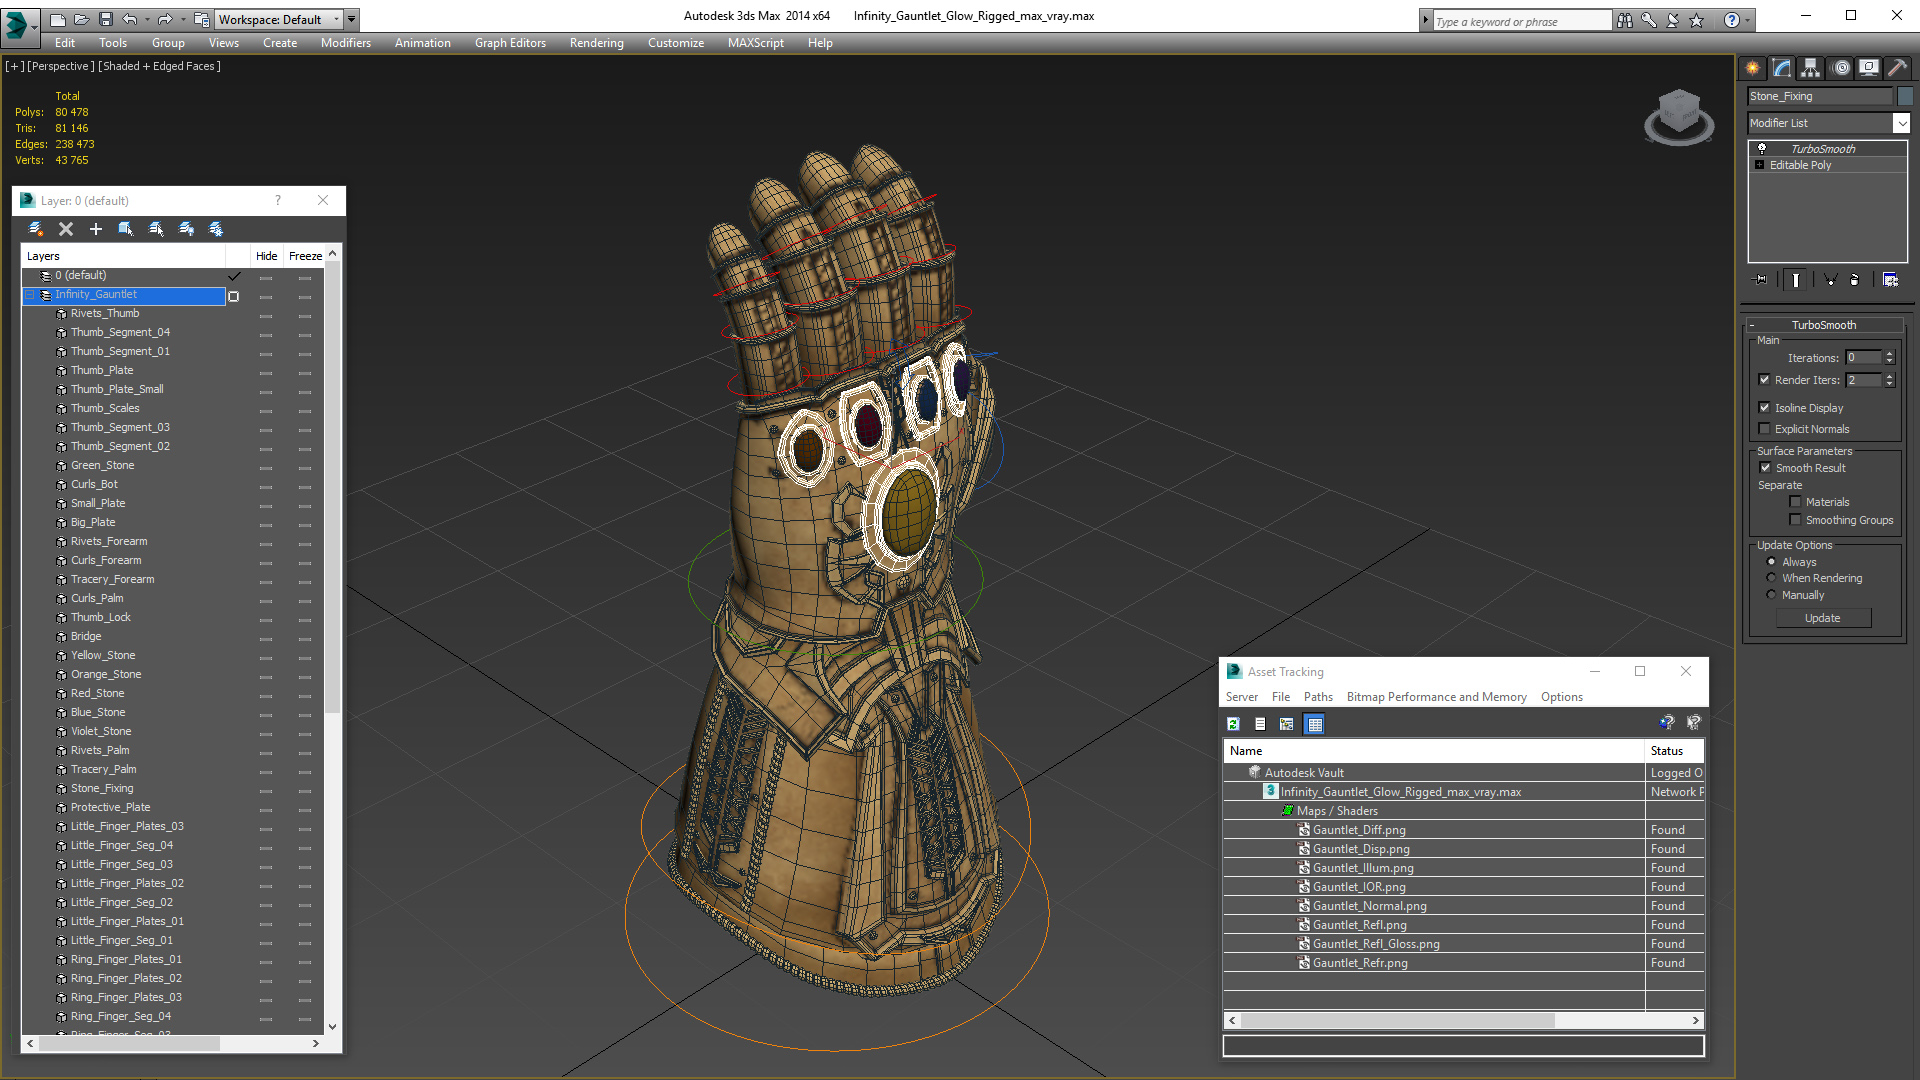Click Asset Tracking tree view icon
This screenshot has width=1920, height=1080.
(x=1287, y=724)
